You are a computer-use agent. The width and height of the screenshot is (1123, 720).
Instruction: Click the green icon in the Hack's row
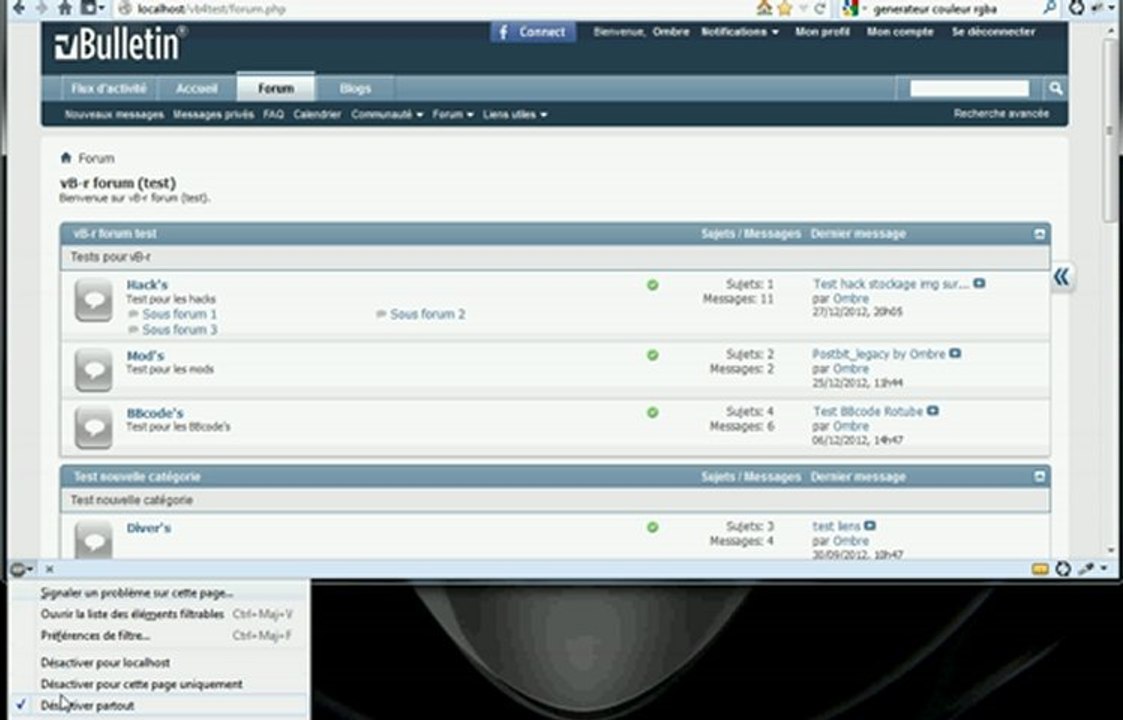coord(652,285)
